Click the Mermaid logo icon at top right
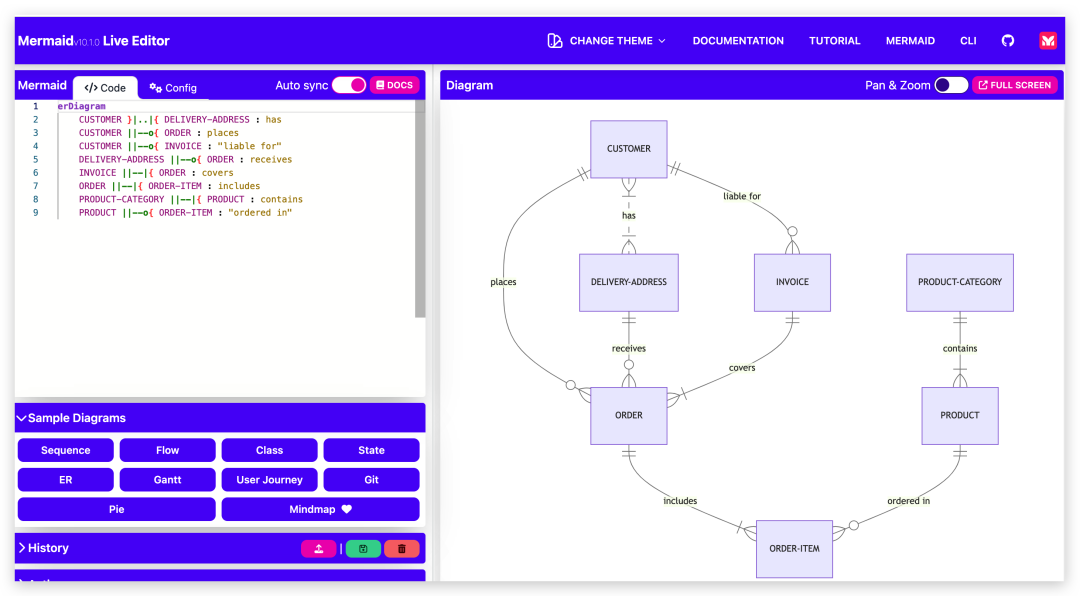Screen dimensions: 1080x596 click(x=1048, y=40)
